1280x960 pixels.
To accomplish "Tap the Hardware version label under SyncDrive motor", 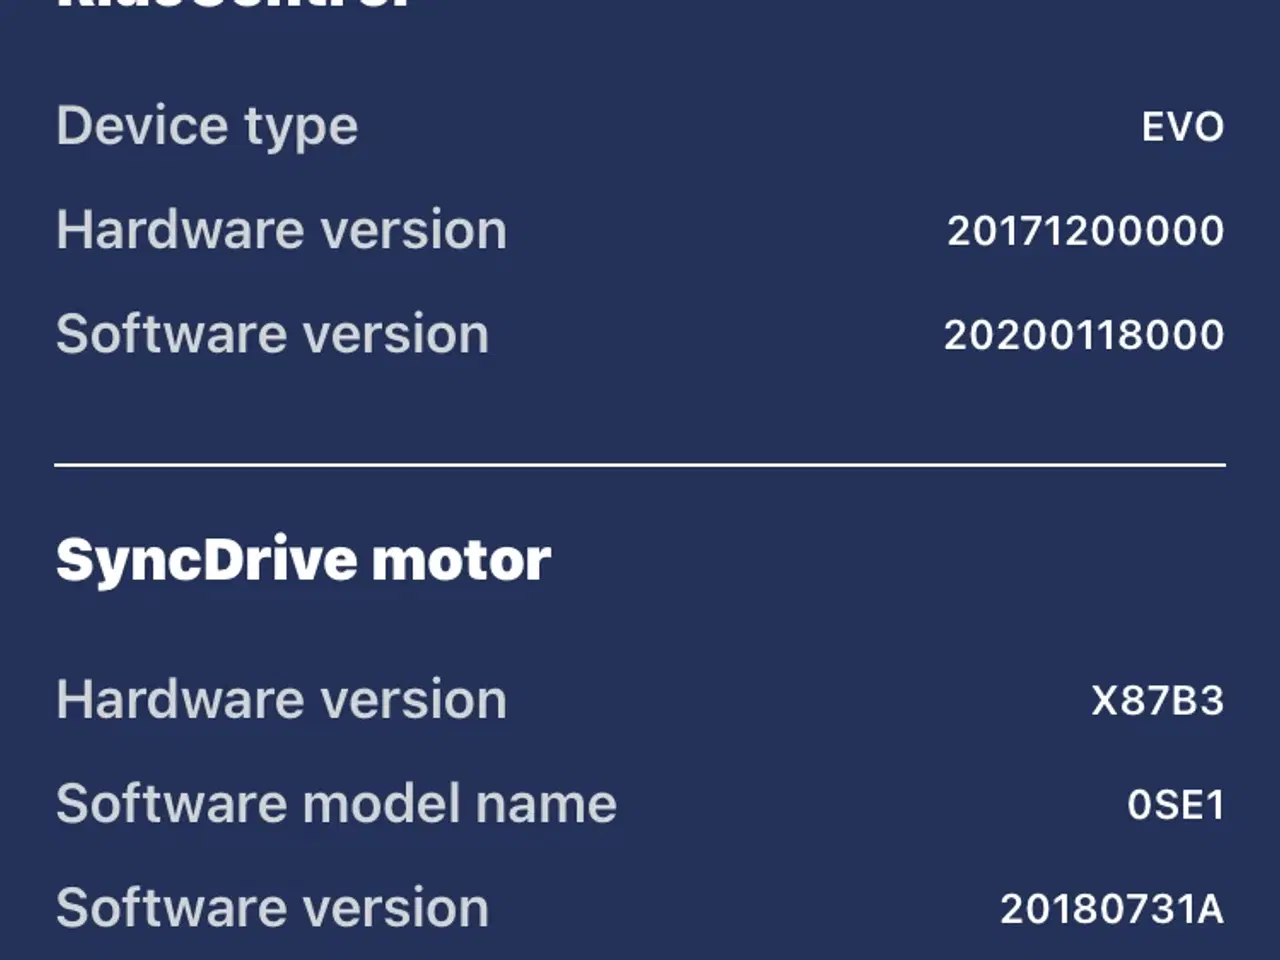I will (281, 699).
